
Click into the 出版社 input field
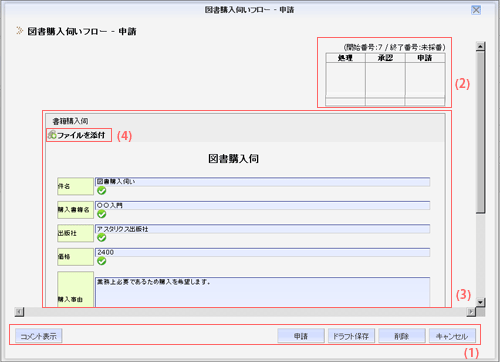coord(262,229)
